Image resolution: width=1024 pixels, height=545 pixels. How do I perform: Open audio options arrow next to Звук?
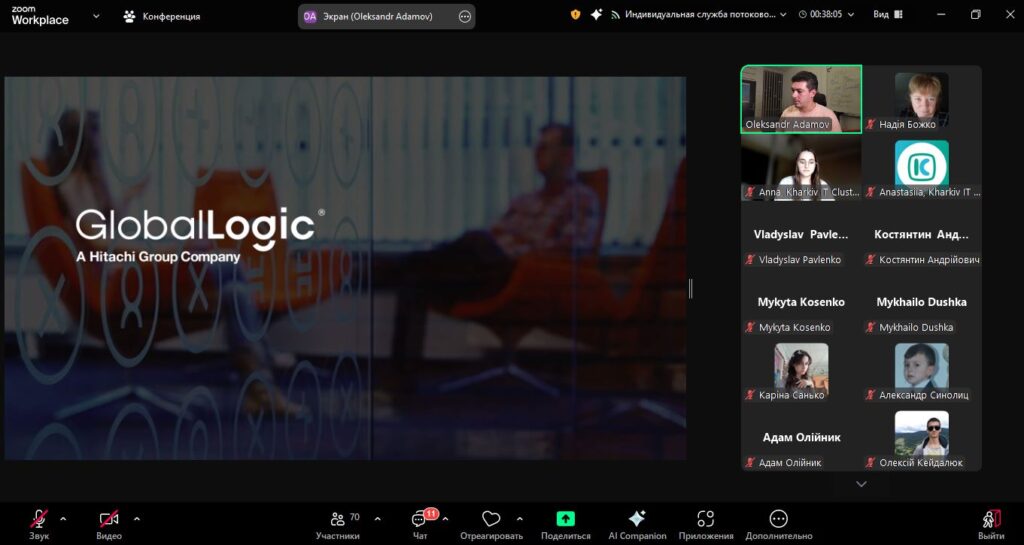63,519
